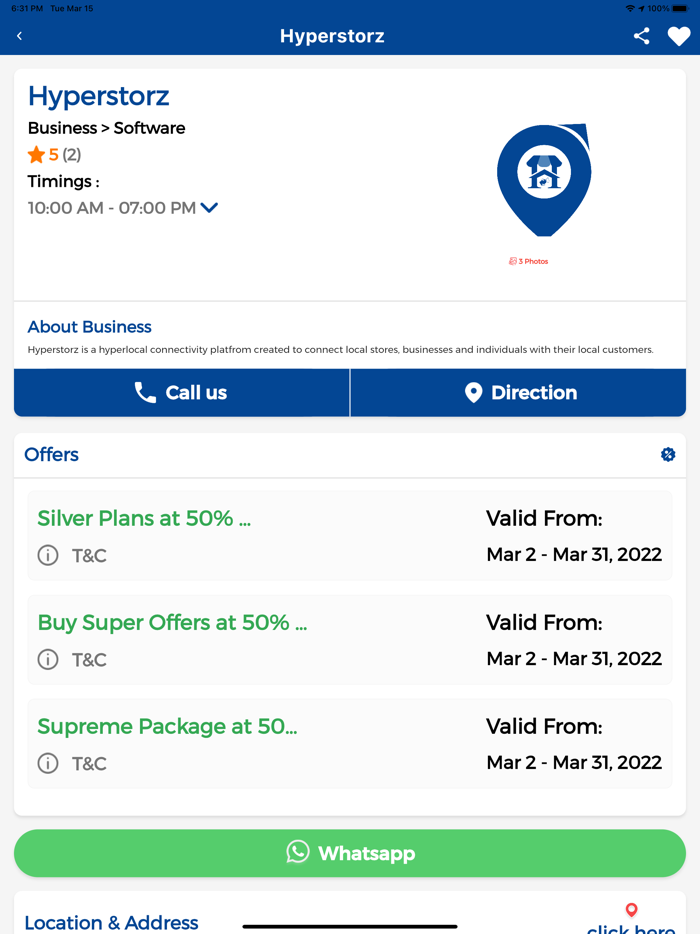
Task: Expand the timings chevron dropdown
Action: click(209, 208)
